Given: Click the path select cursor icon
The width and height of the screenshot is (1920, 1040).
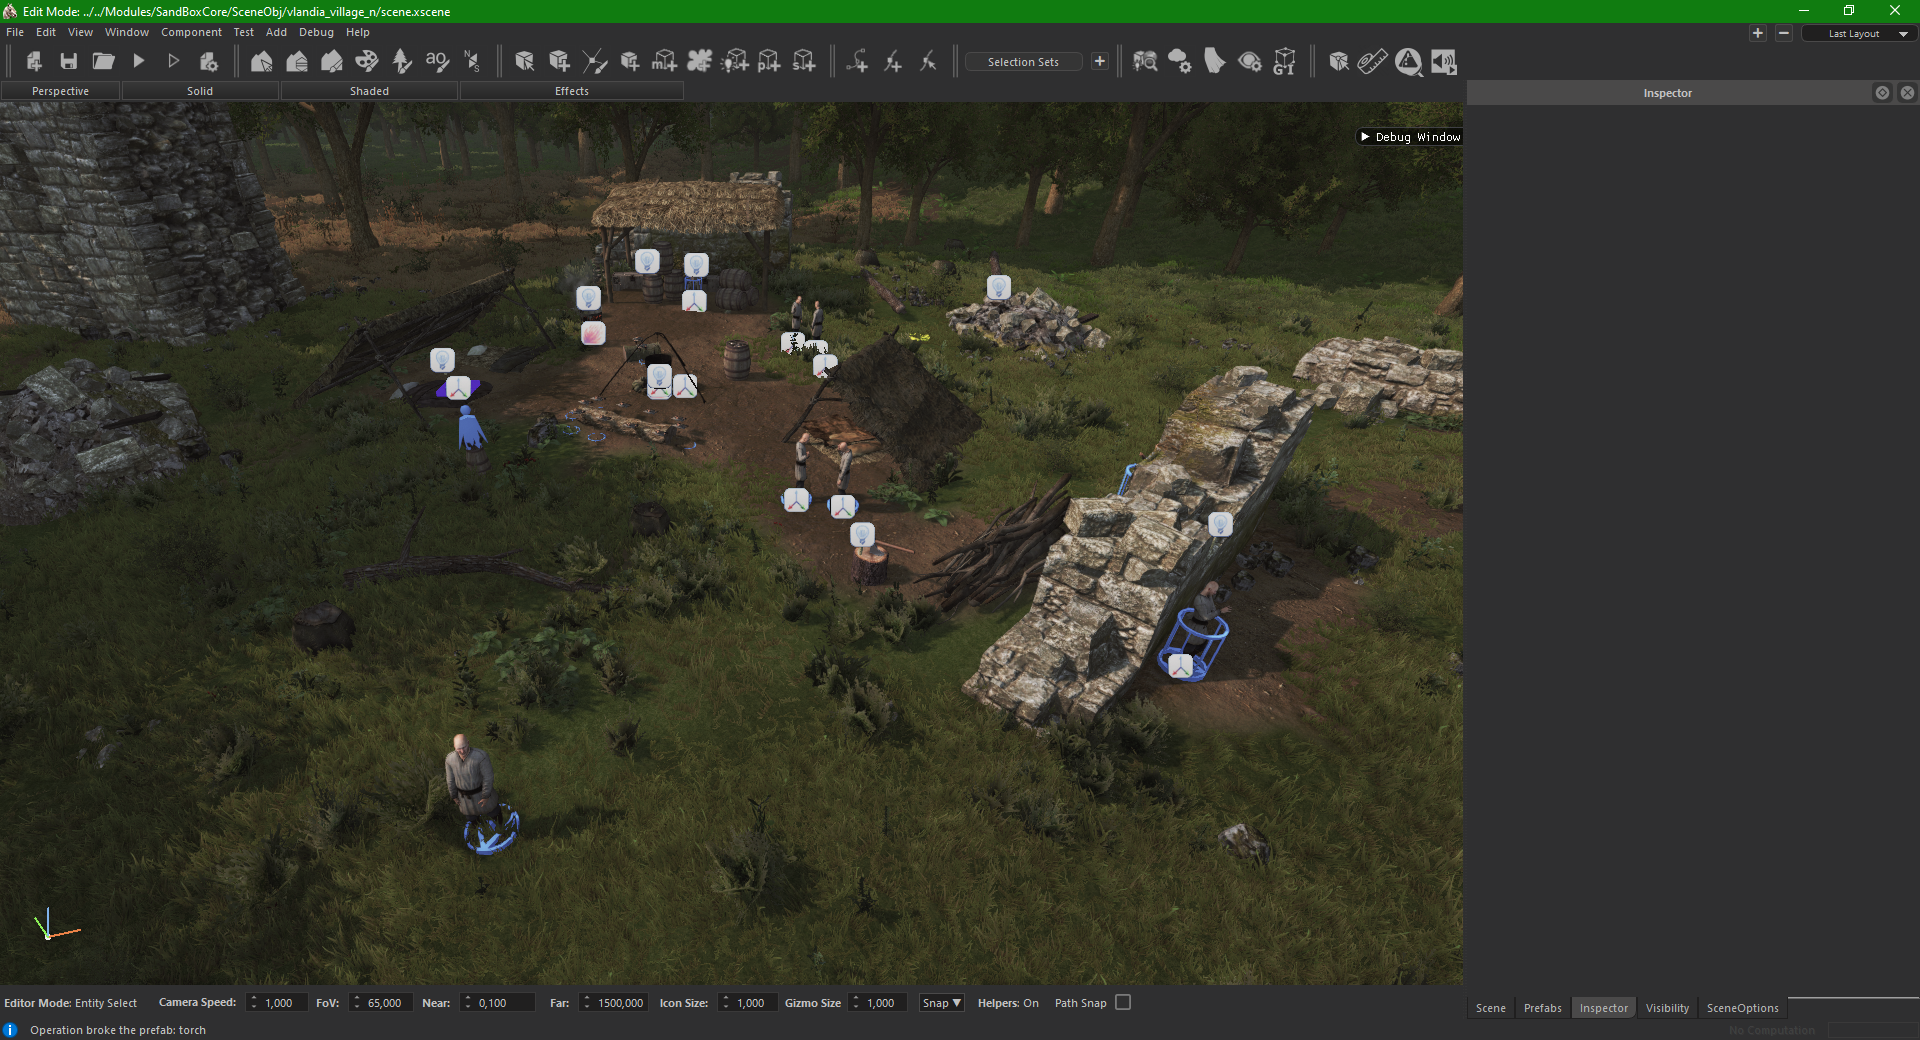Looking at the screenshot, I should coord(927,62).
